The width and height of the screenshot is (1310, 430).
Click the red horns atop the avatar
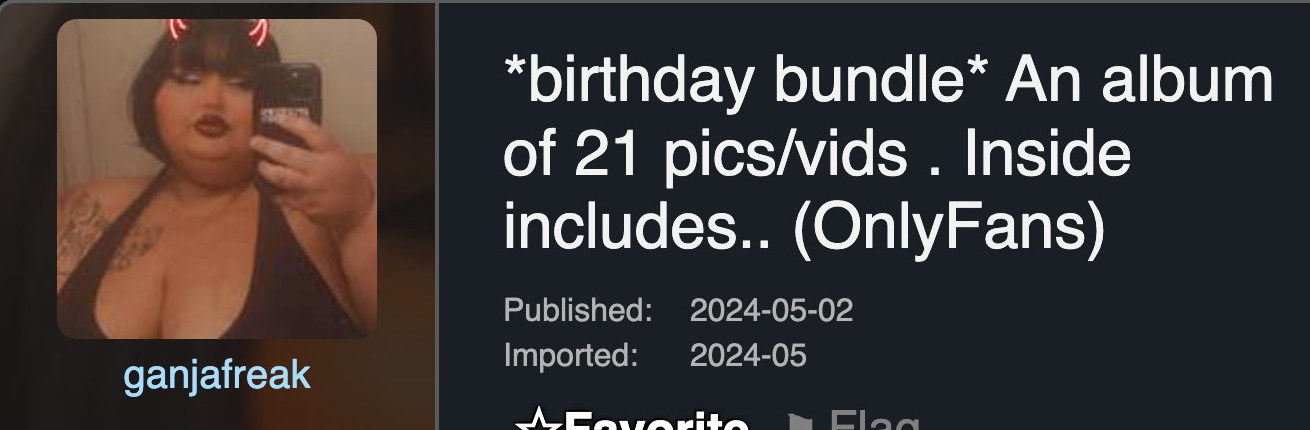tap(217, 32)
